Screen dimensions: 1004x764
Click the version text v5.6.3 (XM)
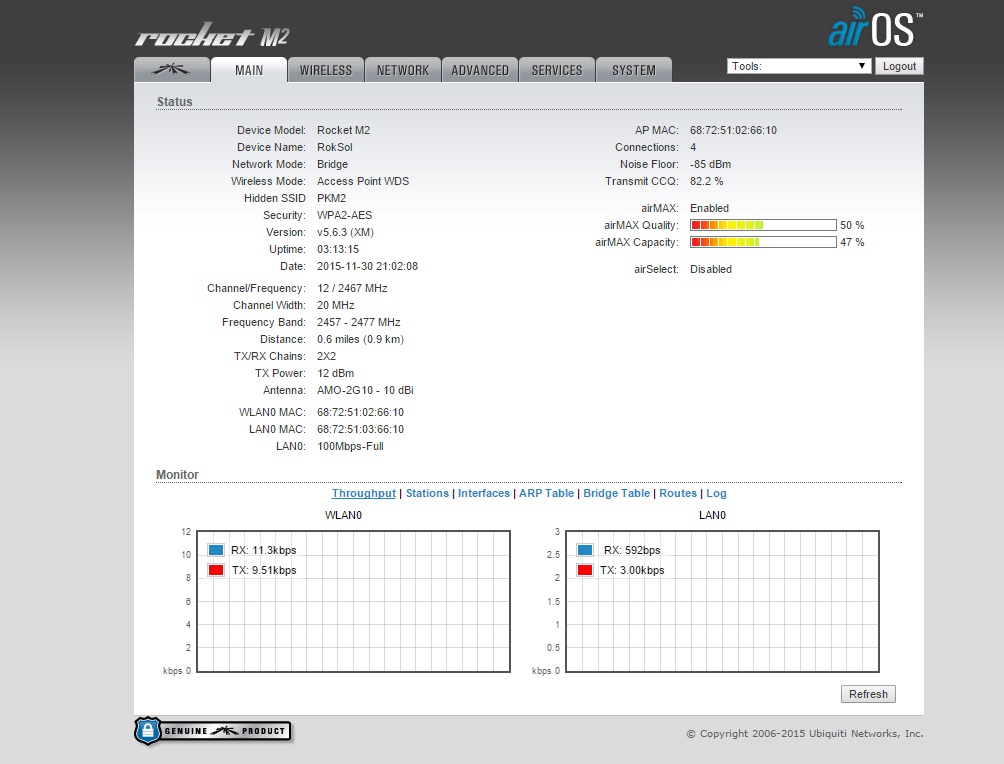345,232
